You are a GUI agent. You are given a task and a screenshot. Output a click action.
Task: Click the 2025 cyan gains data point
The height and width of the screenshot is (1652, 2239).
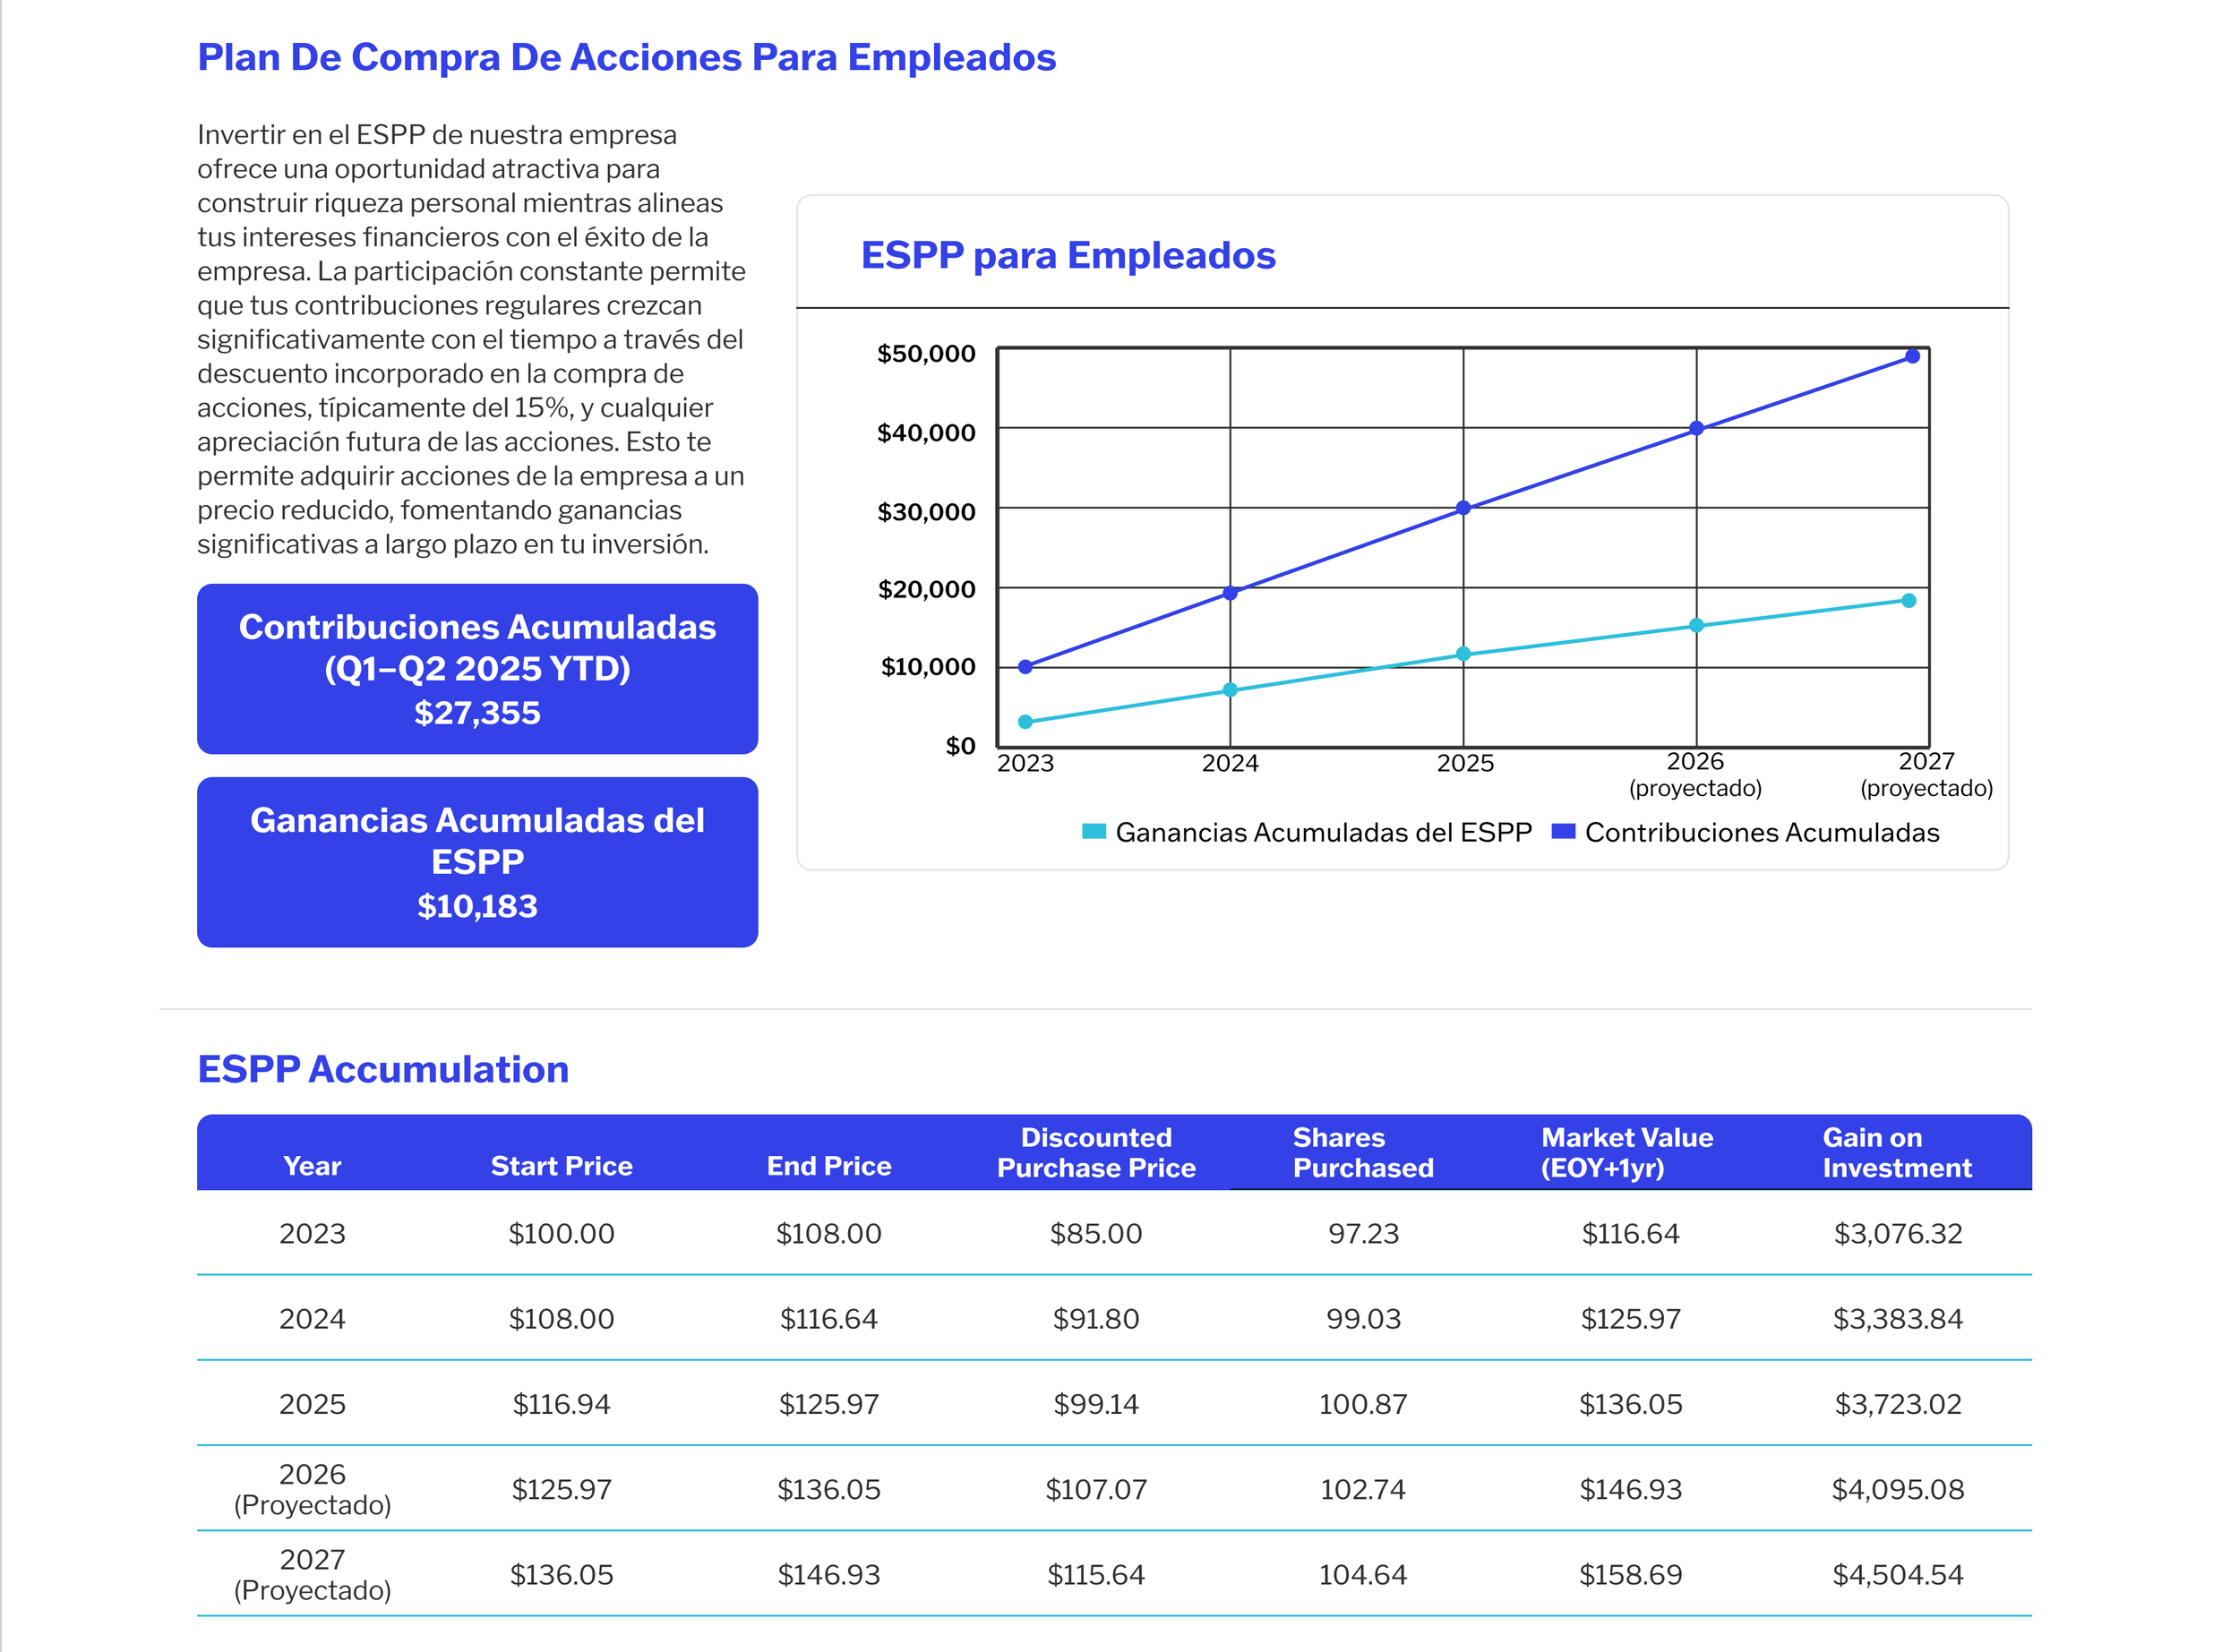click(1463, 654)
